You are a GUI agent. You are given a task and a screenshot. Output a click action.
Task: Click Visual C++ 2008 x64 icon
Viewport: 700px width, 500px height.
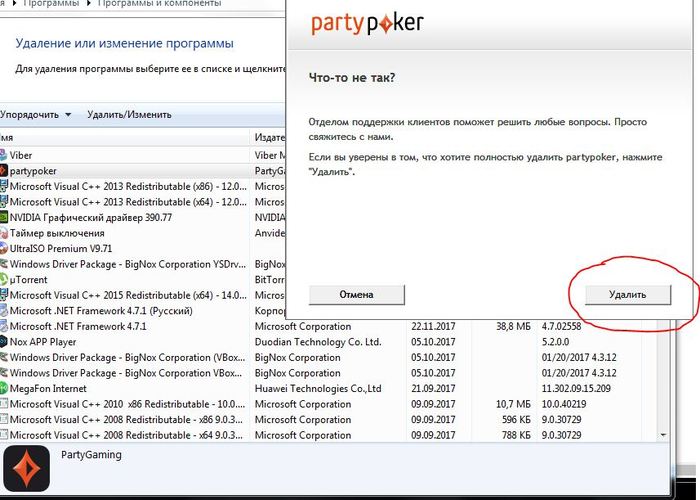(4, 435)
